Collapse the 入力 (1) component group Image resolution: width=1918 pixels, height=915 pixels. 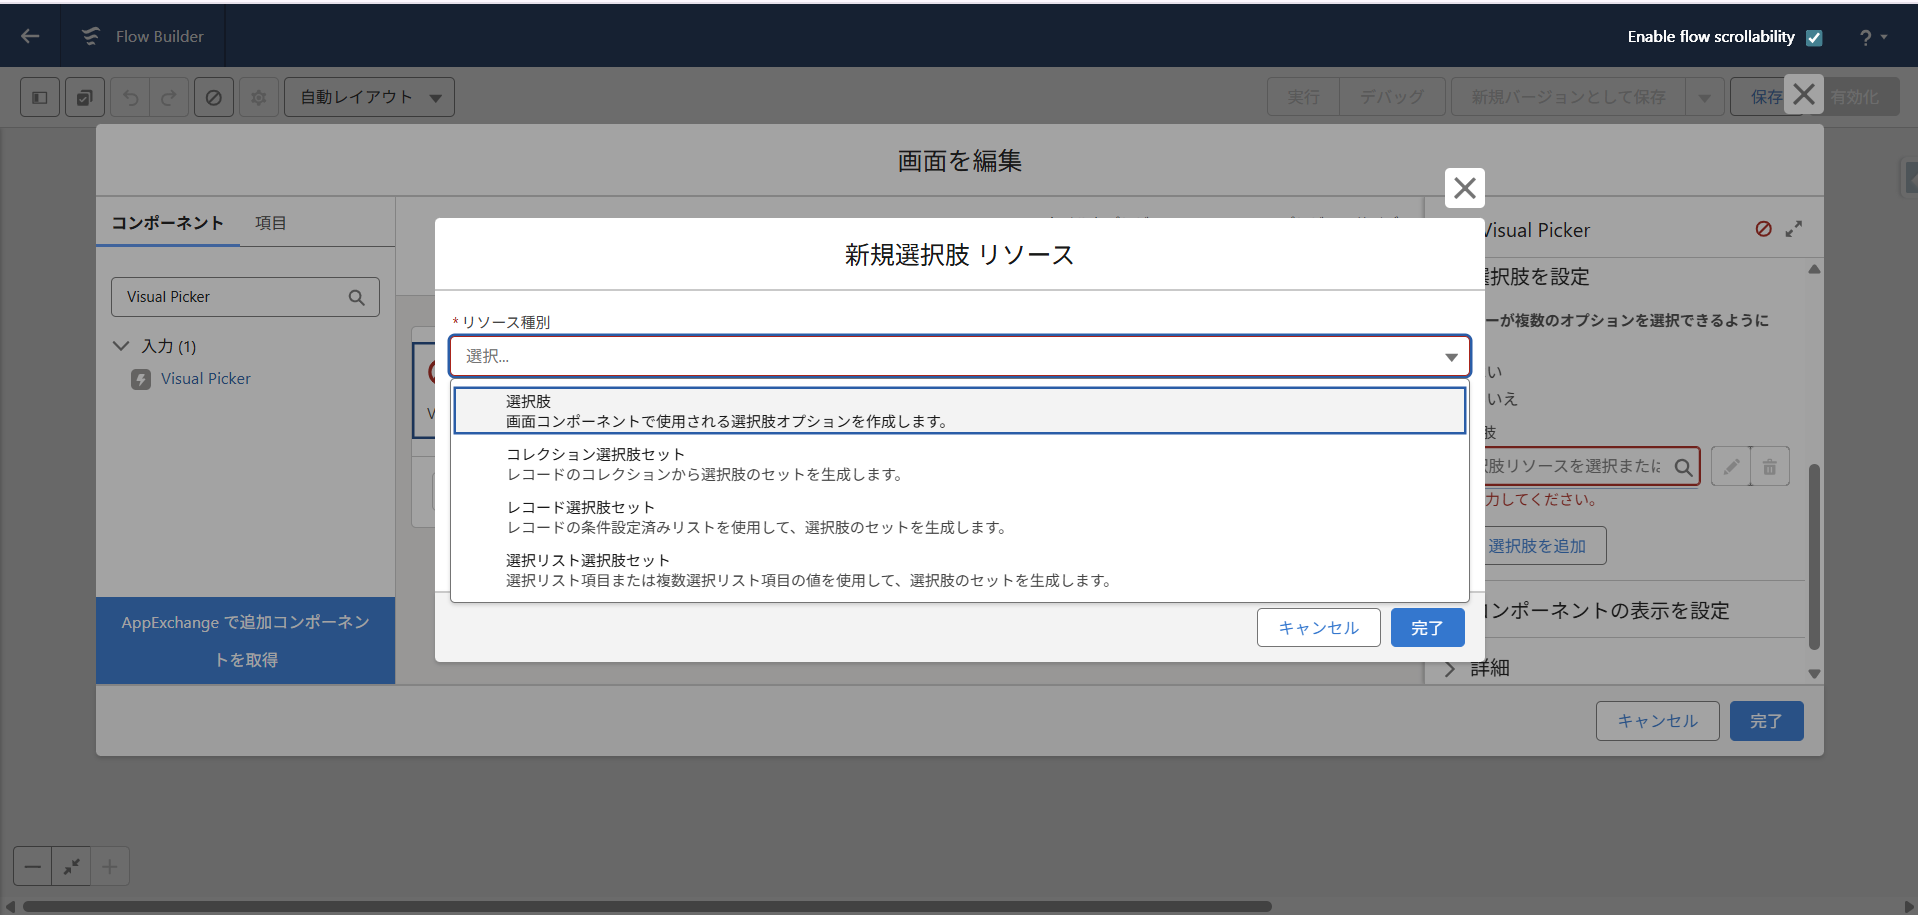pos(121,346)
